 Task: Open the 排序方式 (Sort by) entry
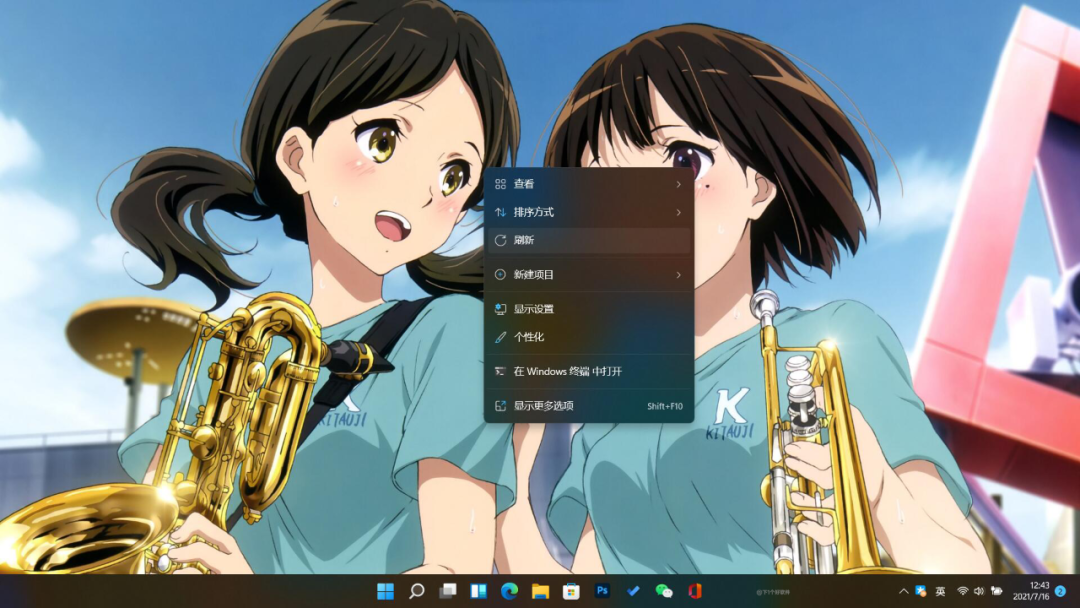pos(589,212)
